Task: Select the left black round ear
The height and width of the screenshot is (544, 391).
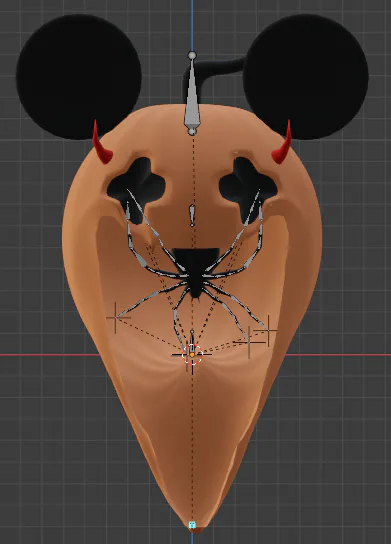Action: [x=78, y=77]
